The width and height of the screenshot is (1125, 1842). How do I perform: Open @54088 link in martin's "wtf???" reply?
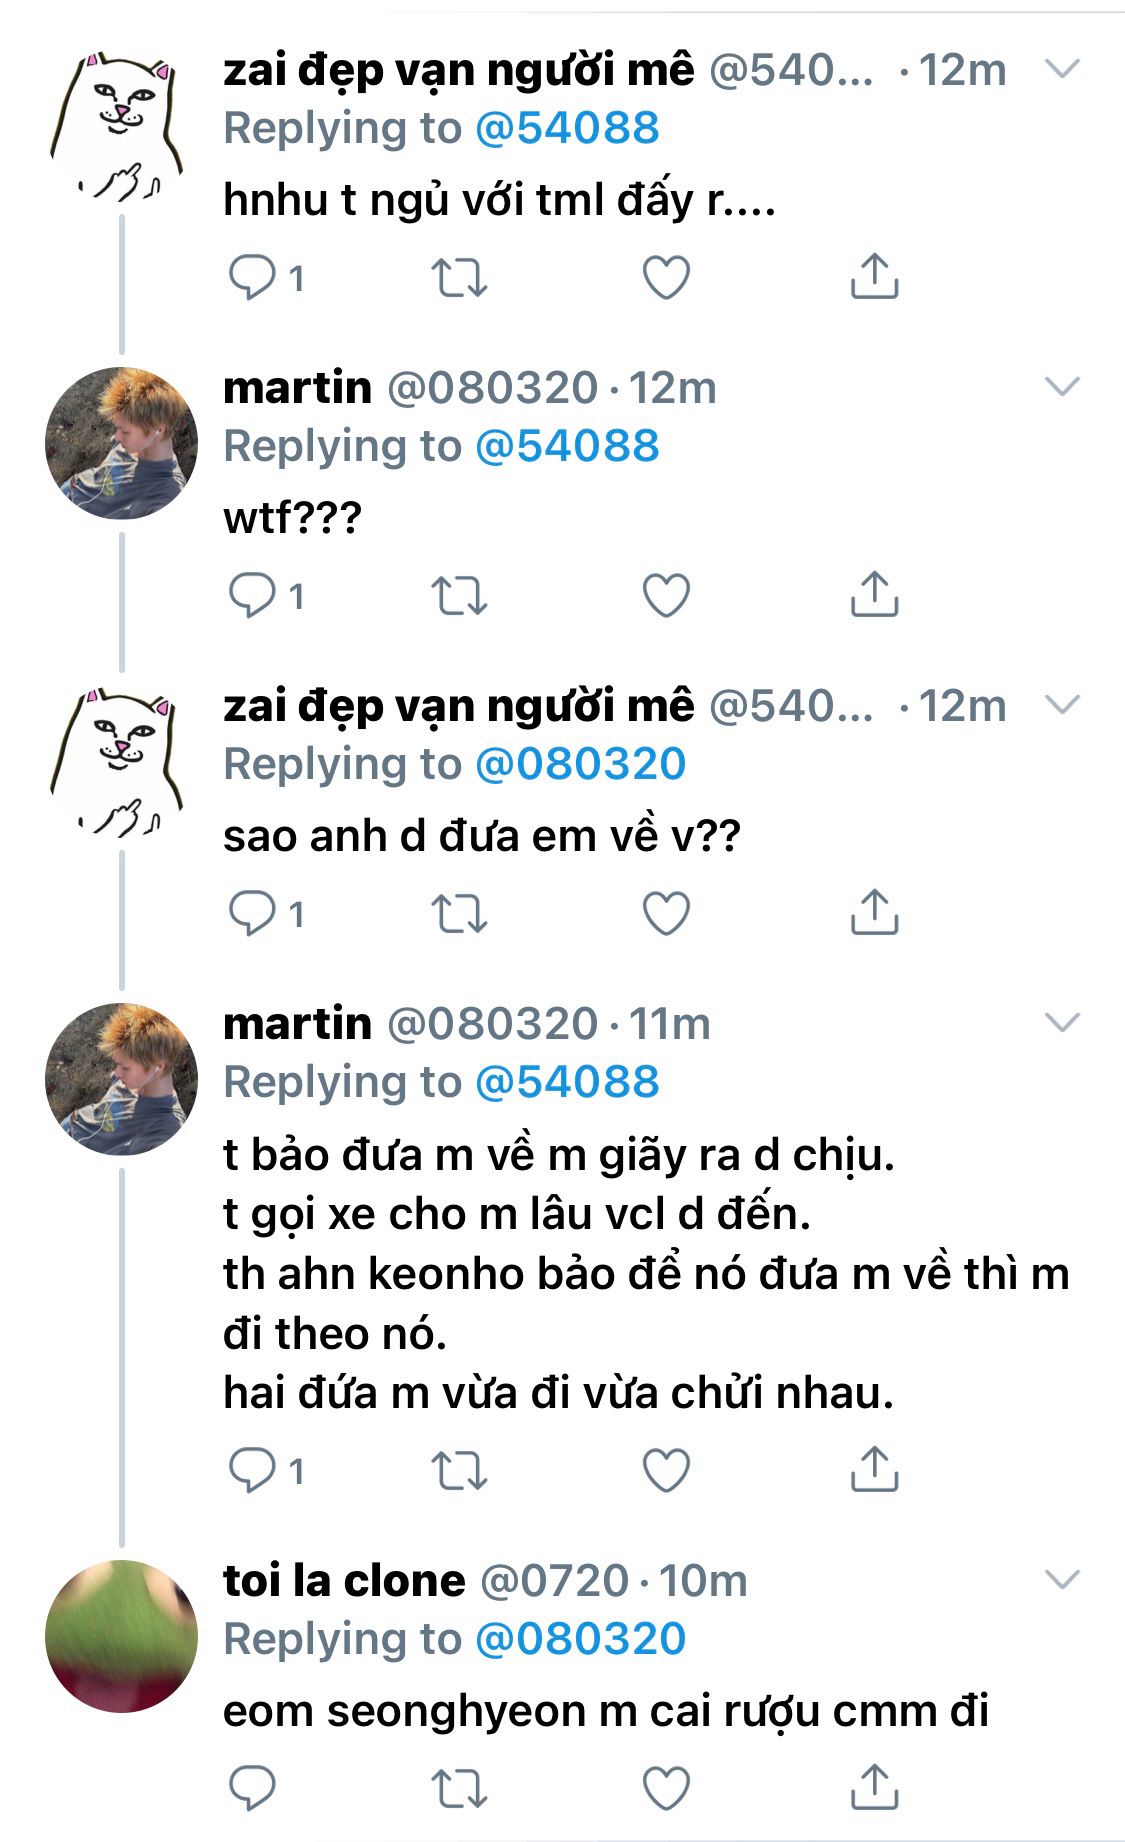point(567,446)
